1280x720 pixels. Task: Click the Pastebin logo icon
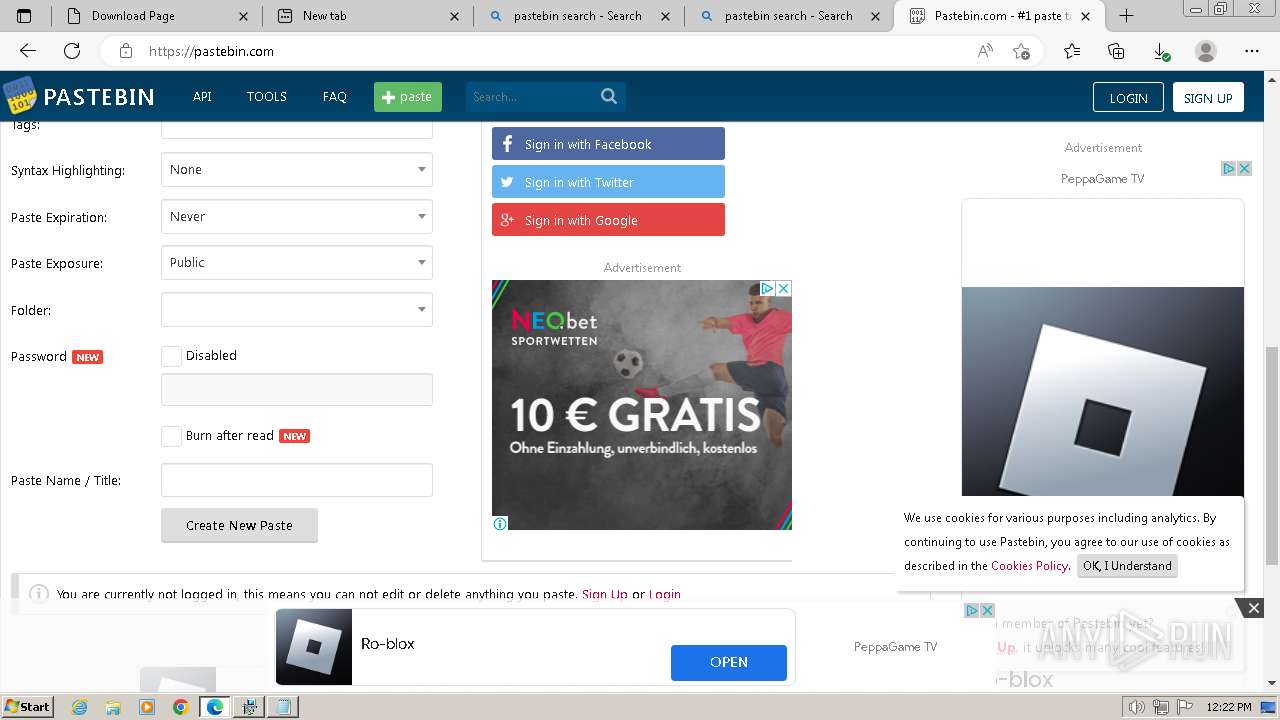click(19, 96)
